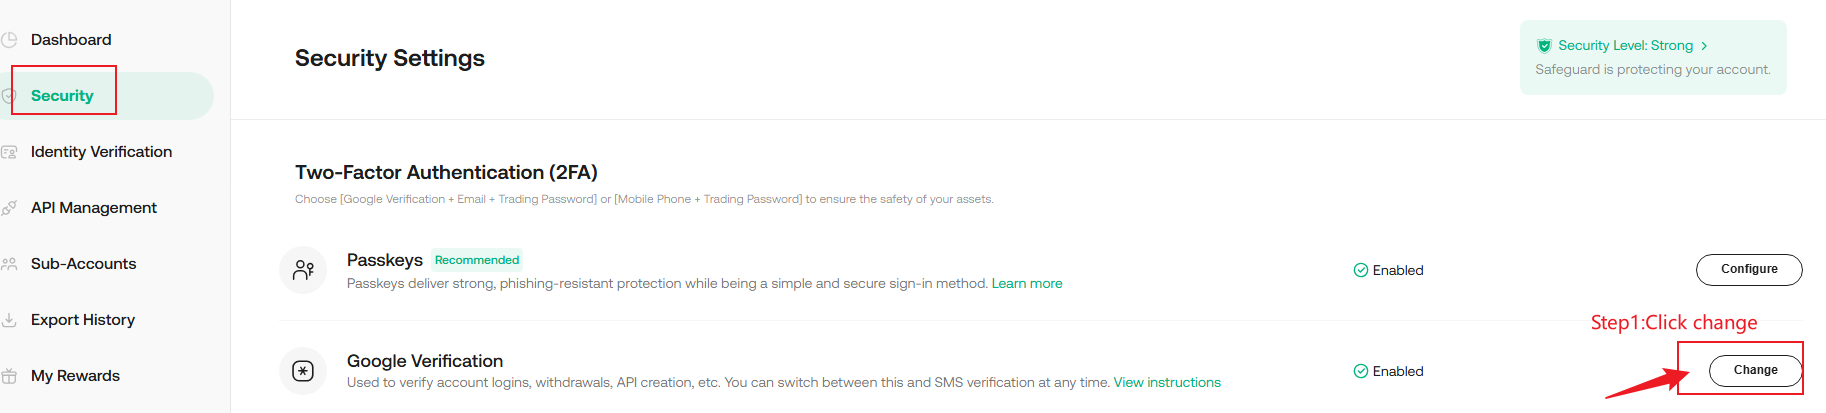
Task: Click the Google Verification asterisk icon
Action: tap(303, 371)
